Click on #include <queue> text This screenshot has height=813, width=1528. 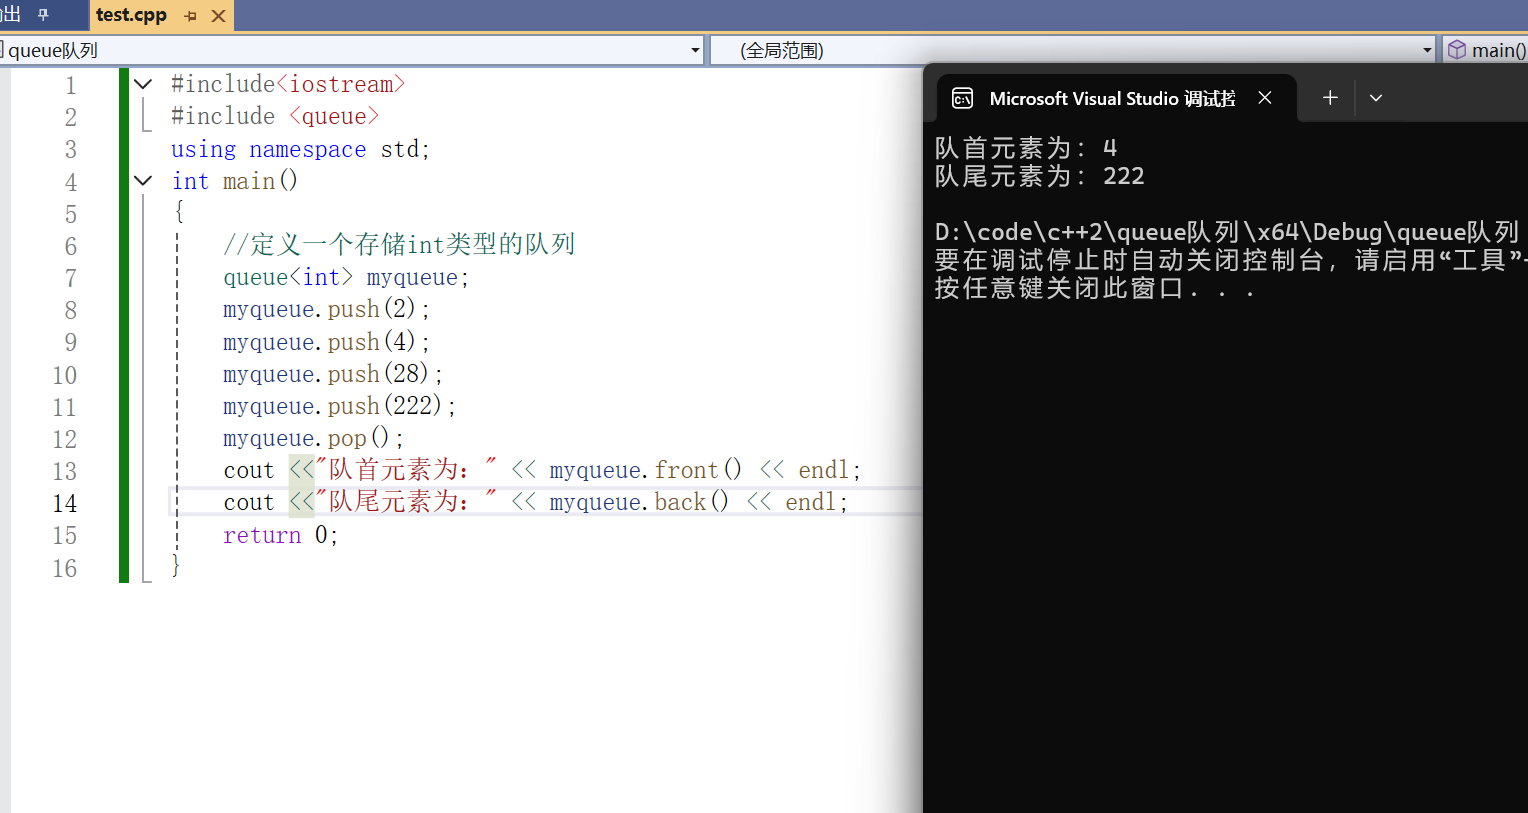(275, 116)
